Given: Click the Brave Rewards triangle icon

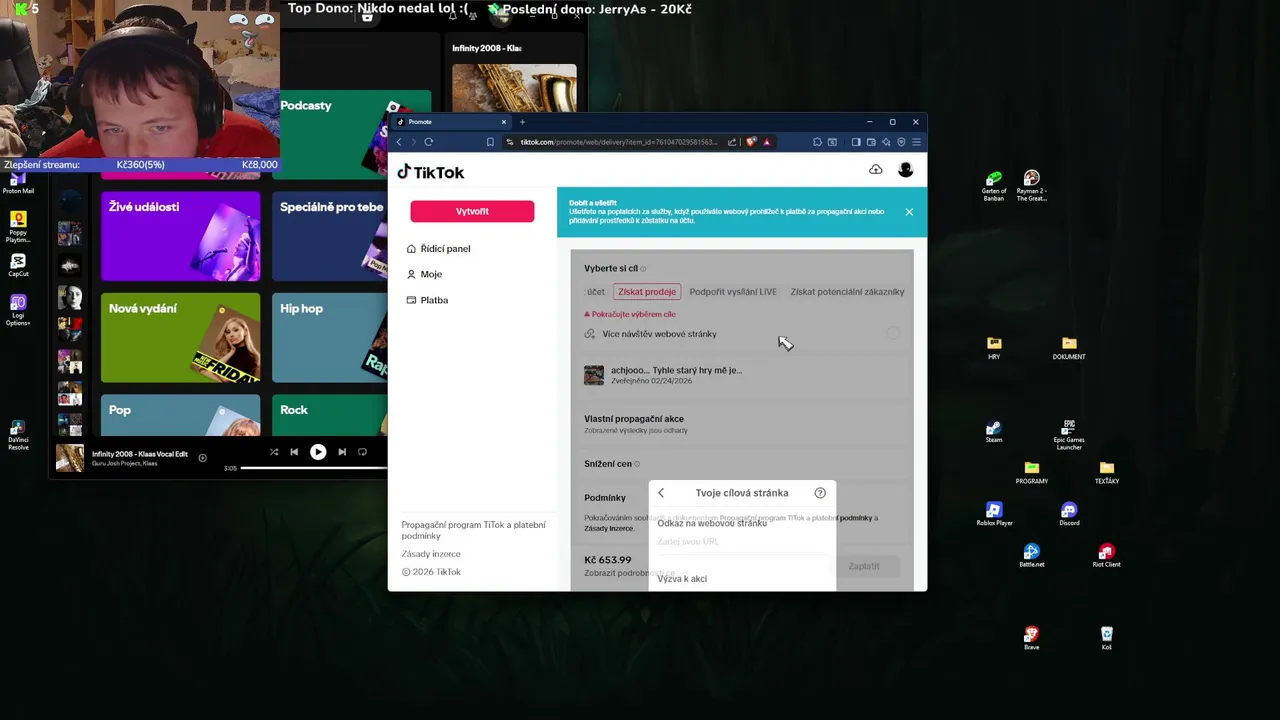Looking at the screenshot, I should (767, 142).
